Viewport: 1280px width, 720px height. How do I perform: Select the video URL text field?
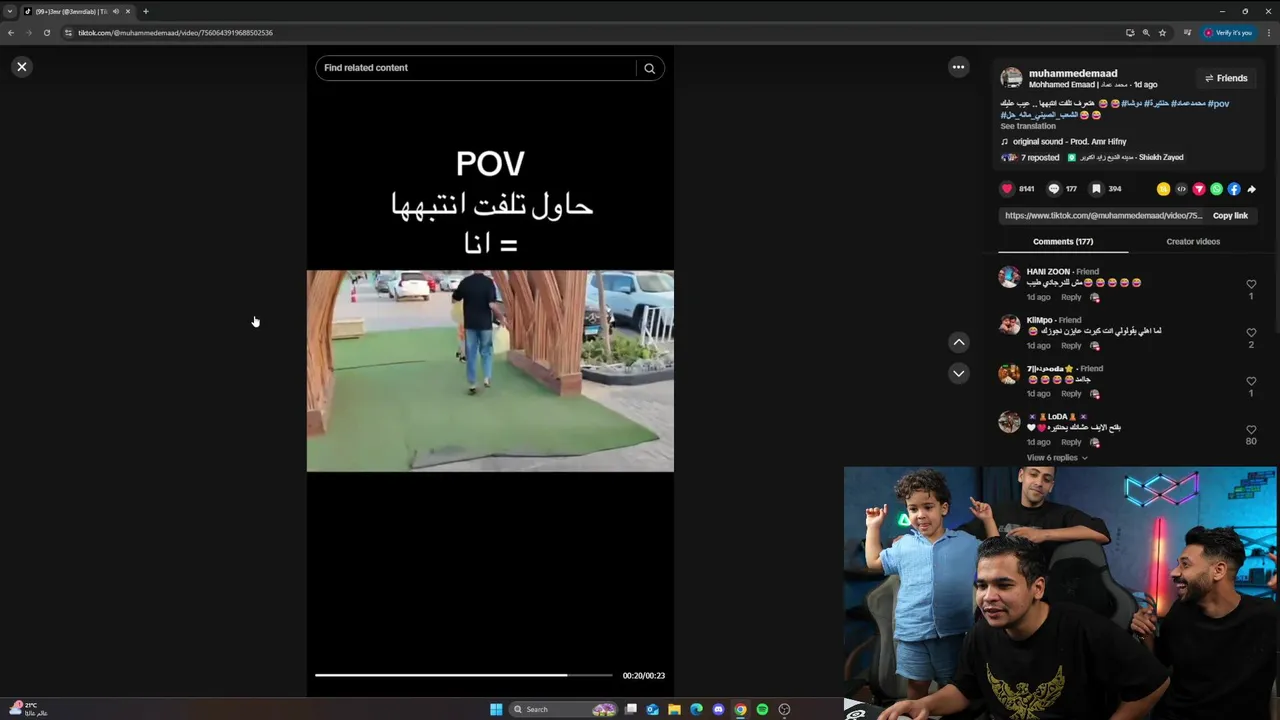pyautogui.click(x=1103, y=215)
